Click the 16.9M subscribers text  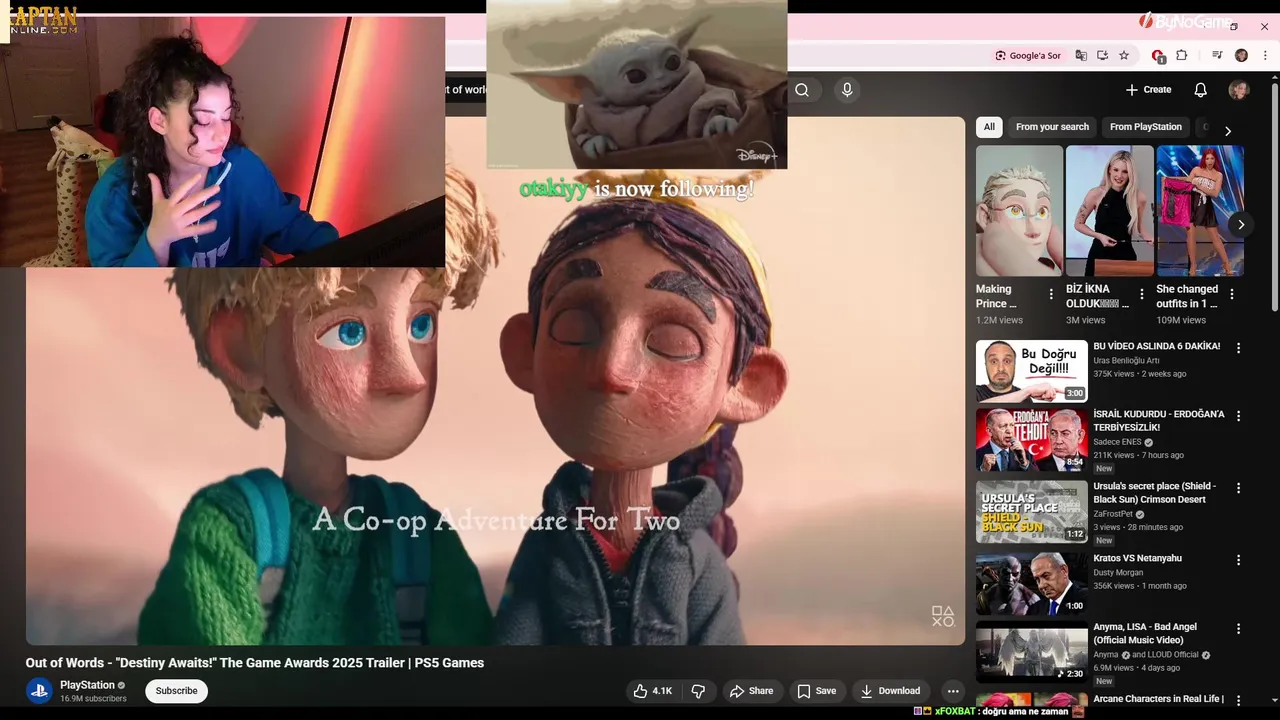[x=93, y=699]
